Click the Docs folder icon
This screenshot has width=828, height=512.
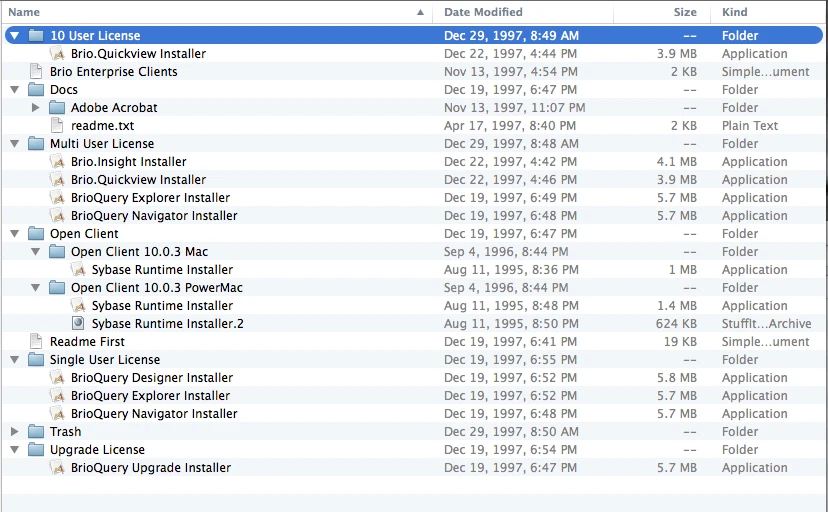click(x=36, y=89)
